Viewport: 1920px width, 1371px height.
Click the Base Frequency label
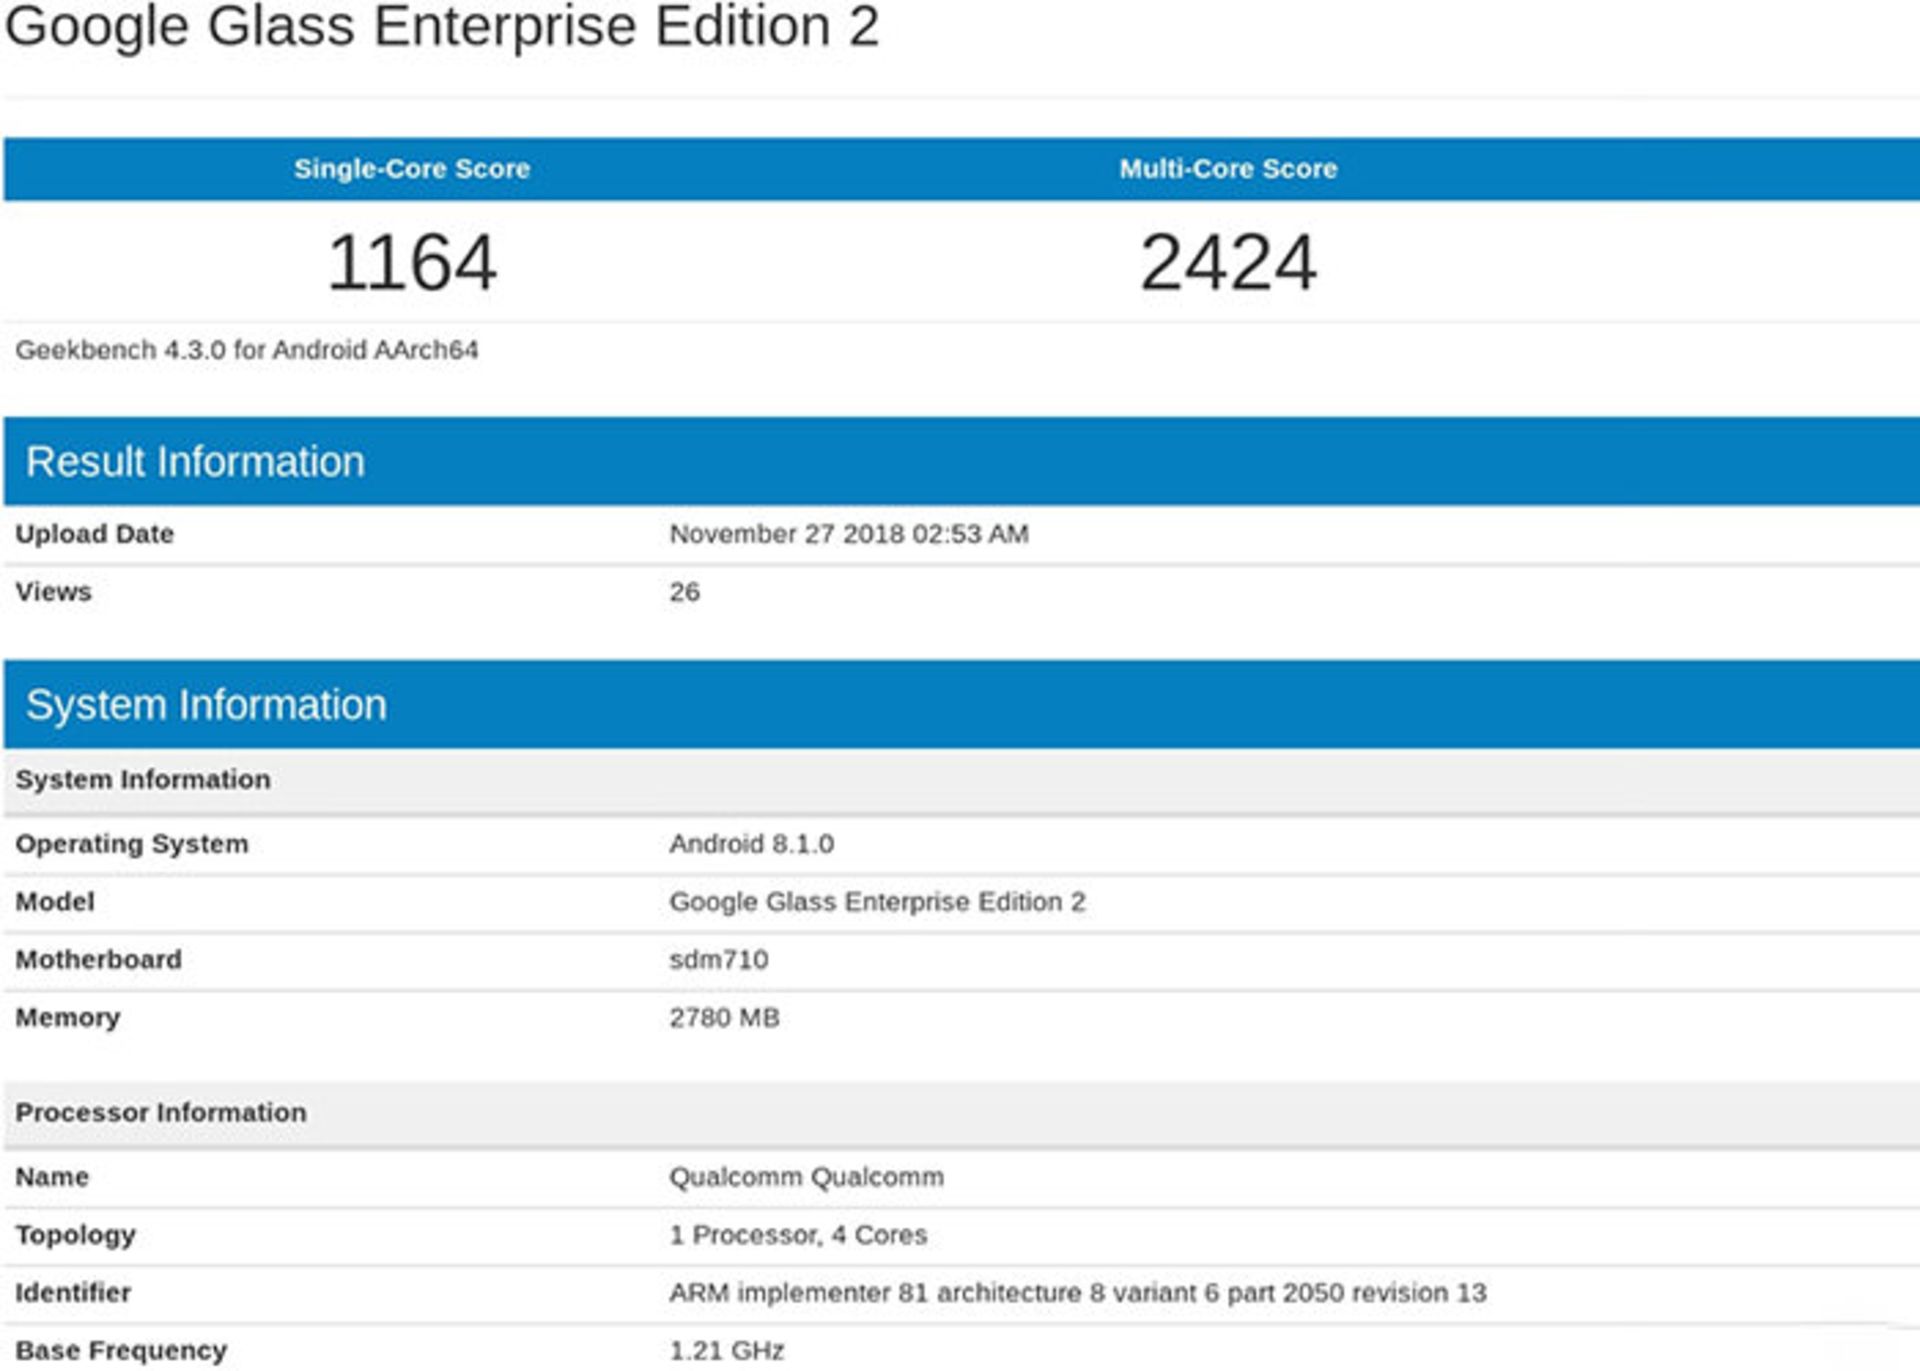121,1351
